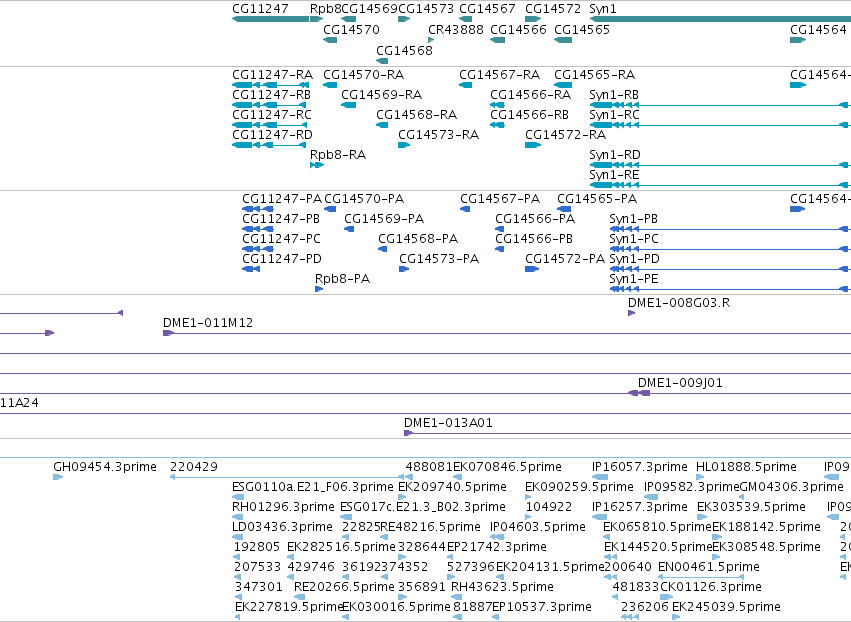851x622 pixels.
Task: Select the Syn1-PB protein label
Action: 634,219
